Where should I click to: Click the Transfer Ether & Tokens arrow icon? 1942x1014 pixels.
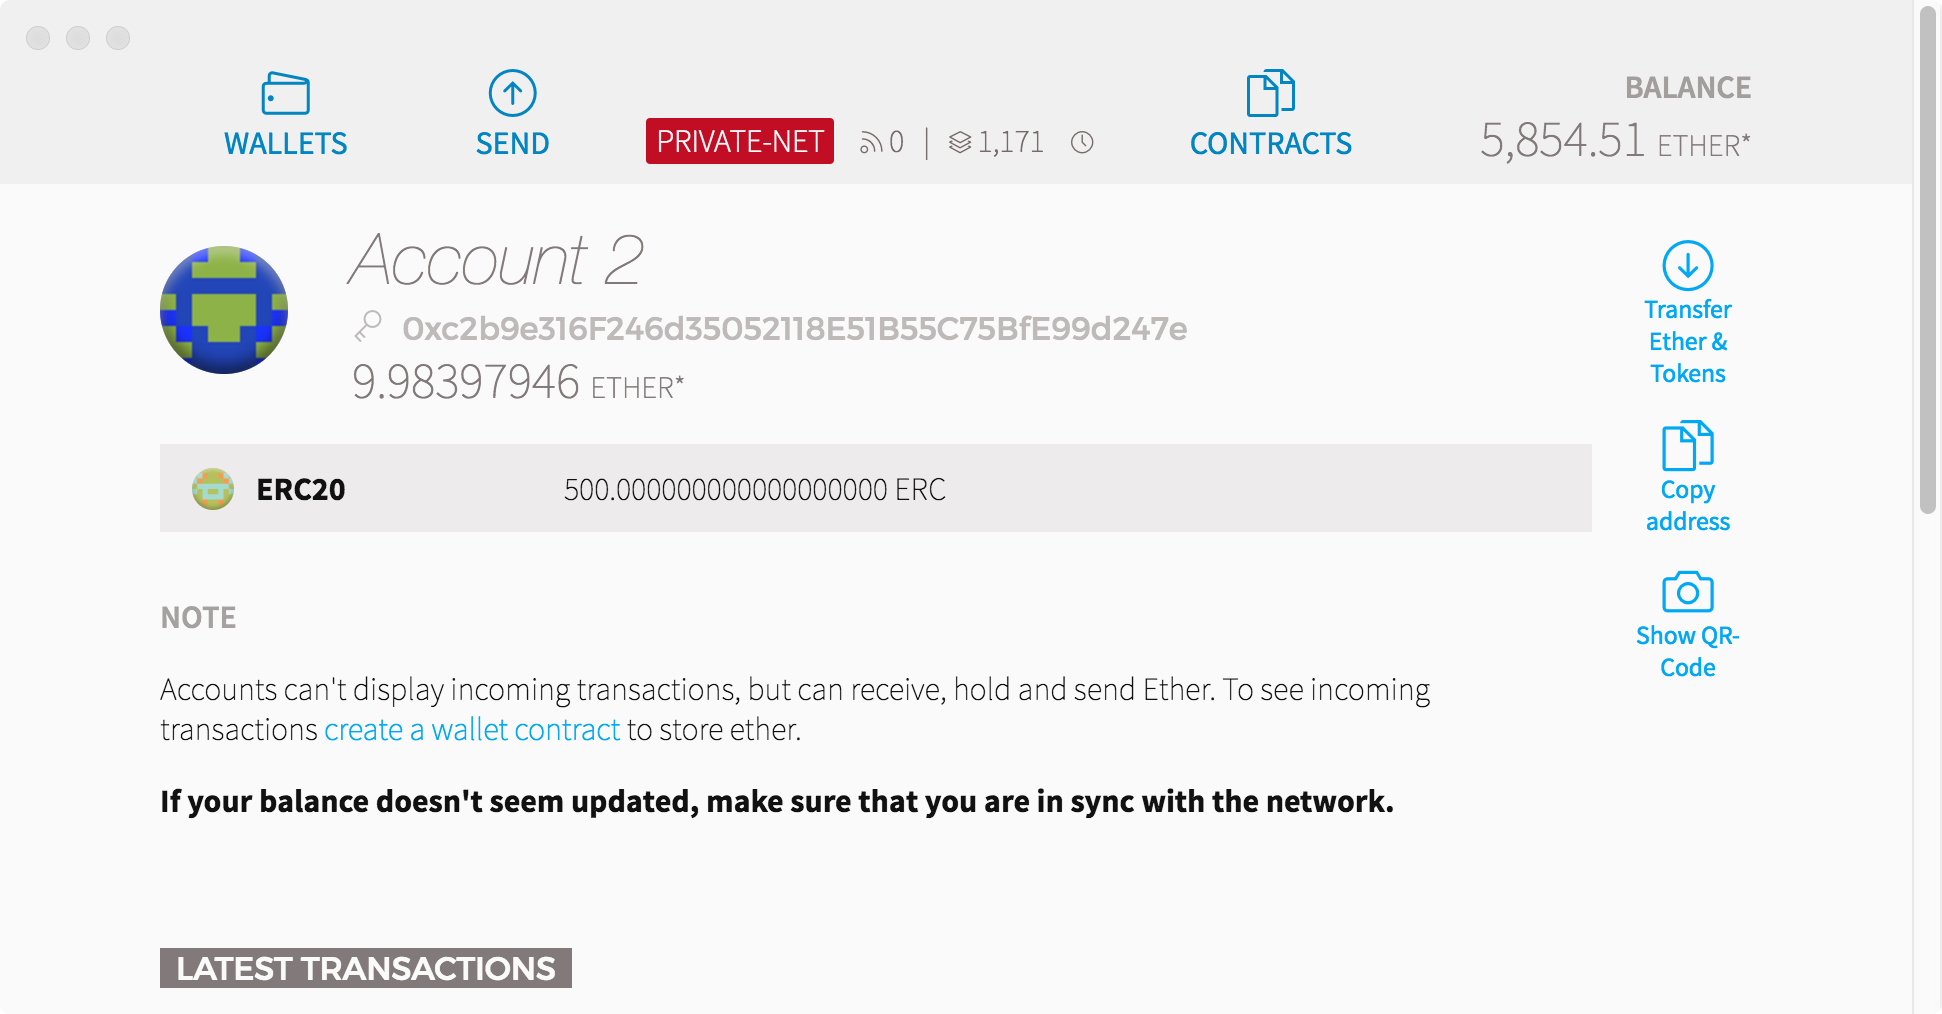[x=1687, y=266]
